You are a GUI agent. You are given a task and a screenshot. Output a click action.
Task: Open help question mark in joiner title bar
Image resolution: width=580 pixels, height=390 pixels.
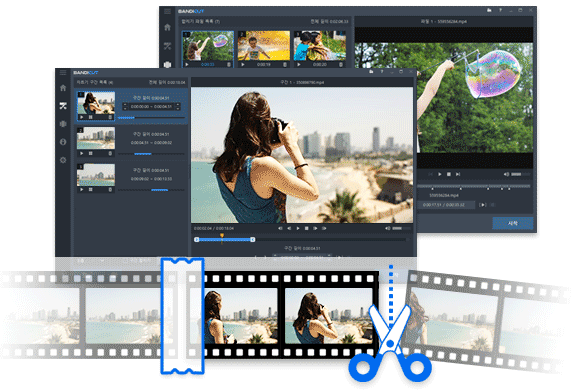click(500, 10)
